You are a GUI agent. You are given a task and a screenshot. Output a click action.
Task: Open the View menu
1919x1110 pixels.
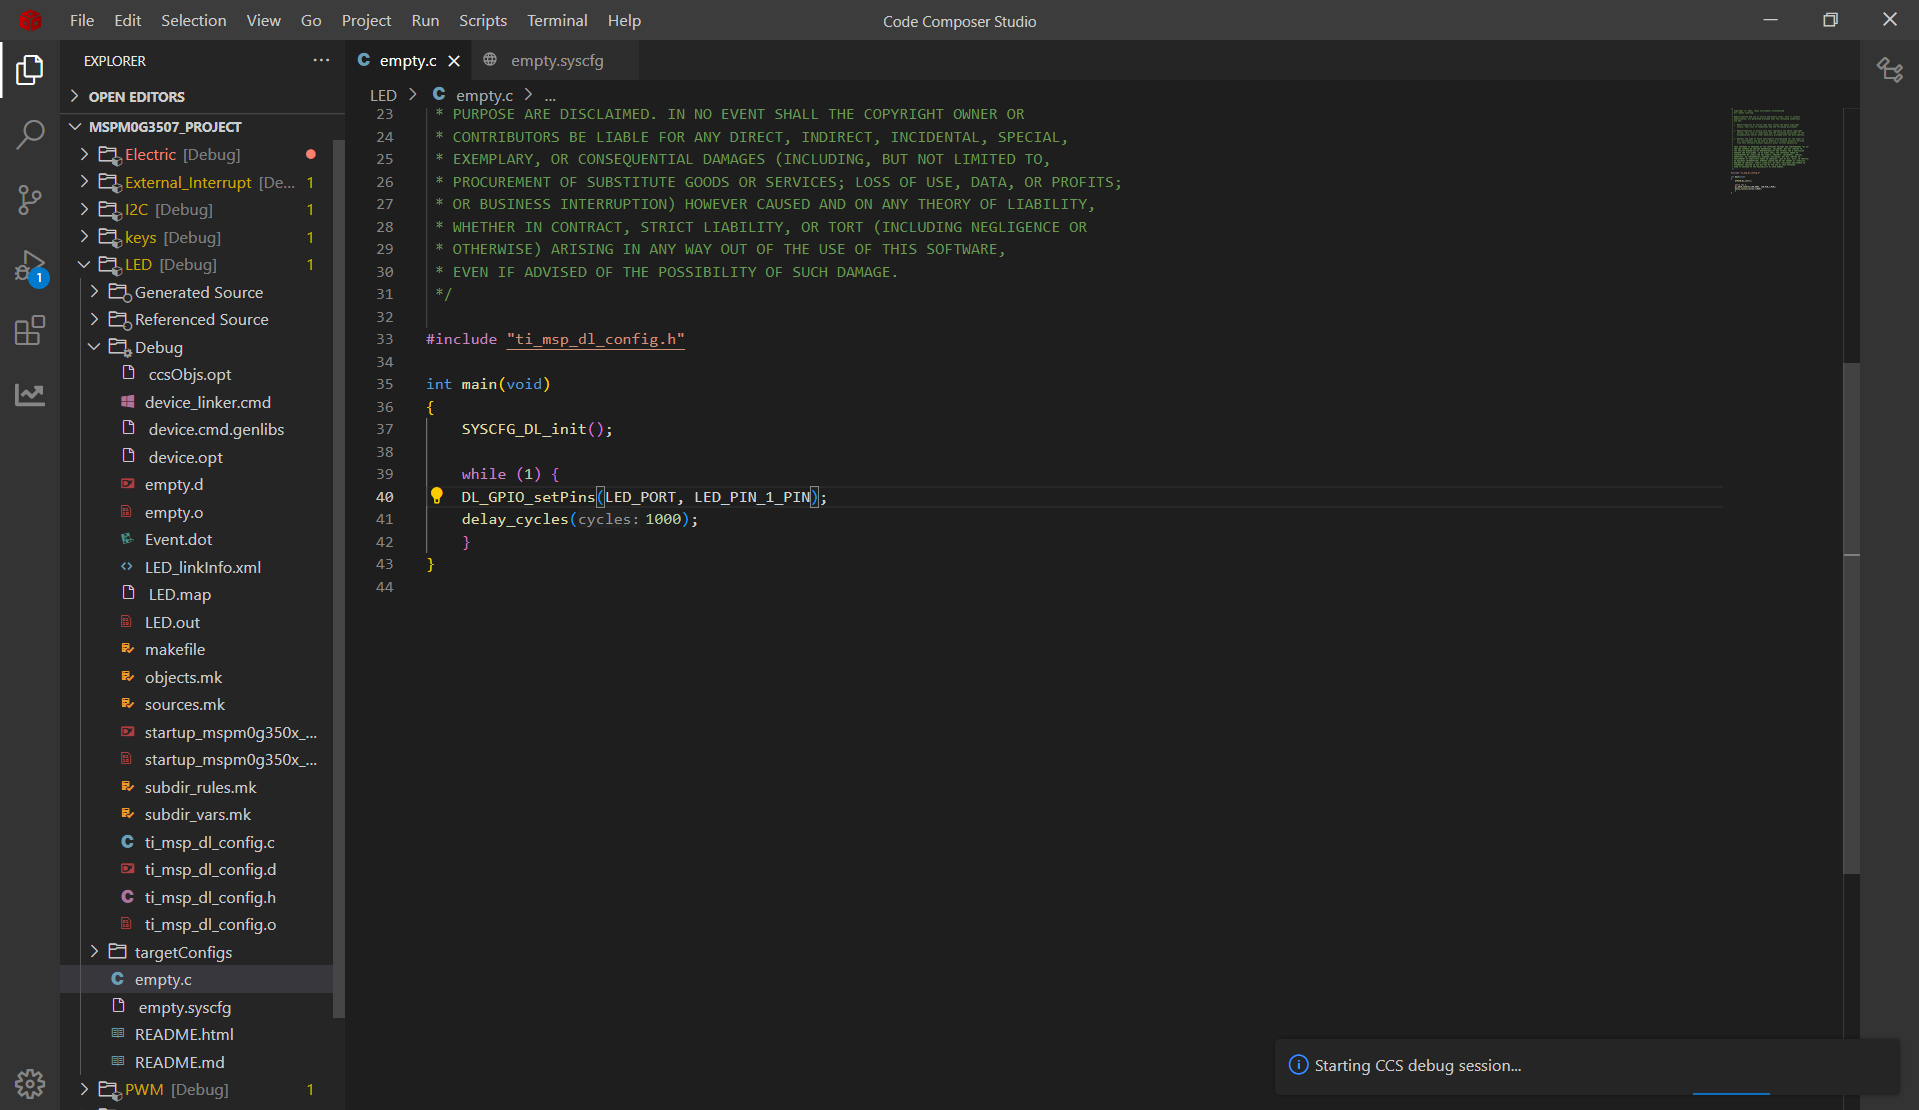click(263, 20)
